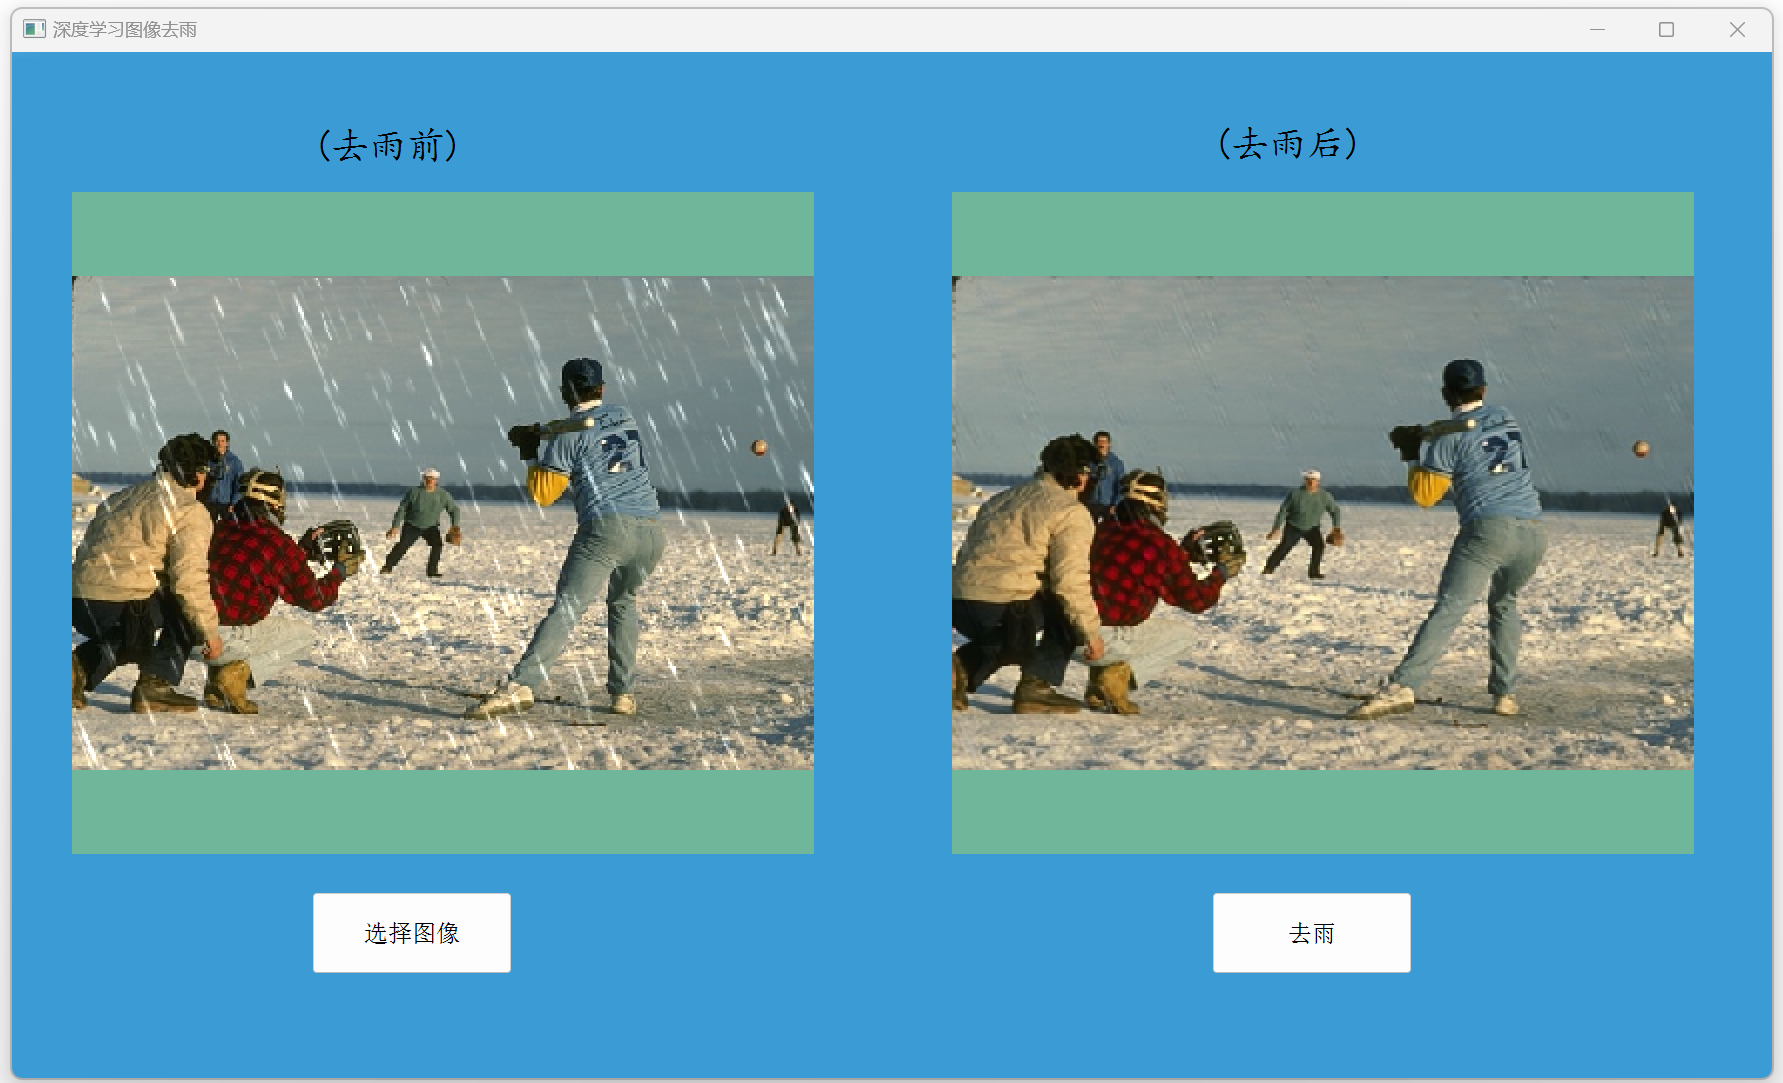1783x1083 pixels.
Task: Click the baseball in the derained image
Action: [x=1641, y=449]
